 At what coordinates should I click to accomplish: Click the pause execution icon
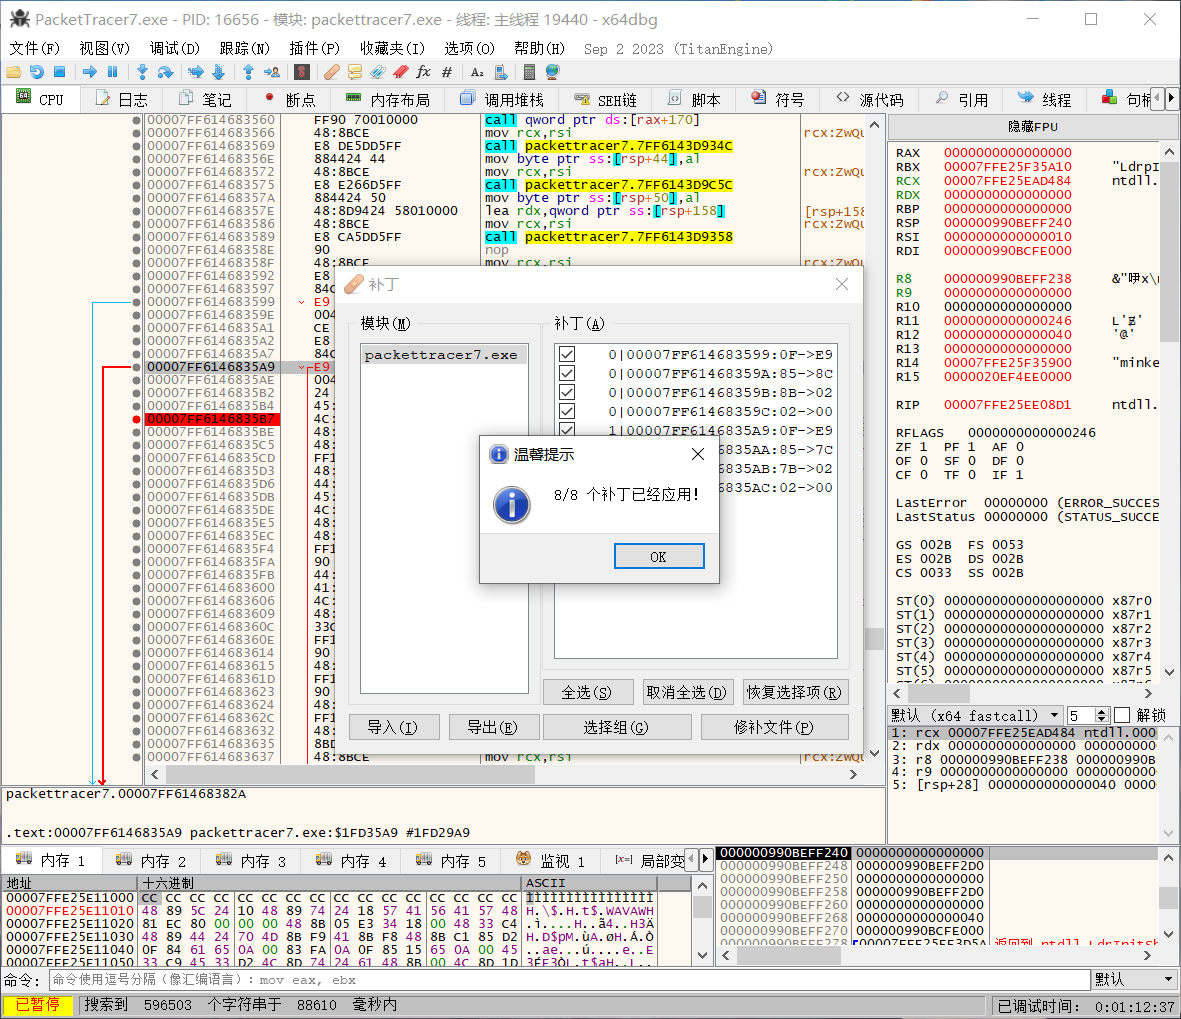click(113, 72)
